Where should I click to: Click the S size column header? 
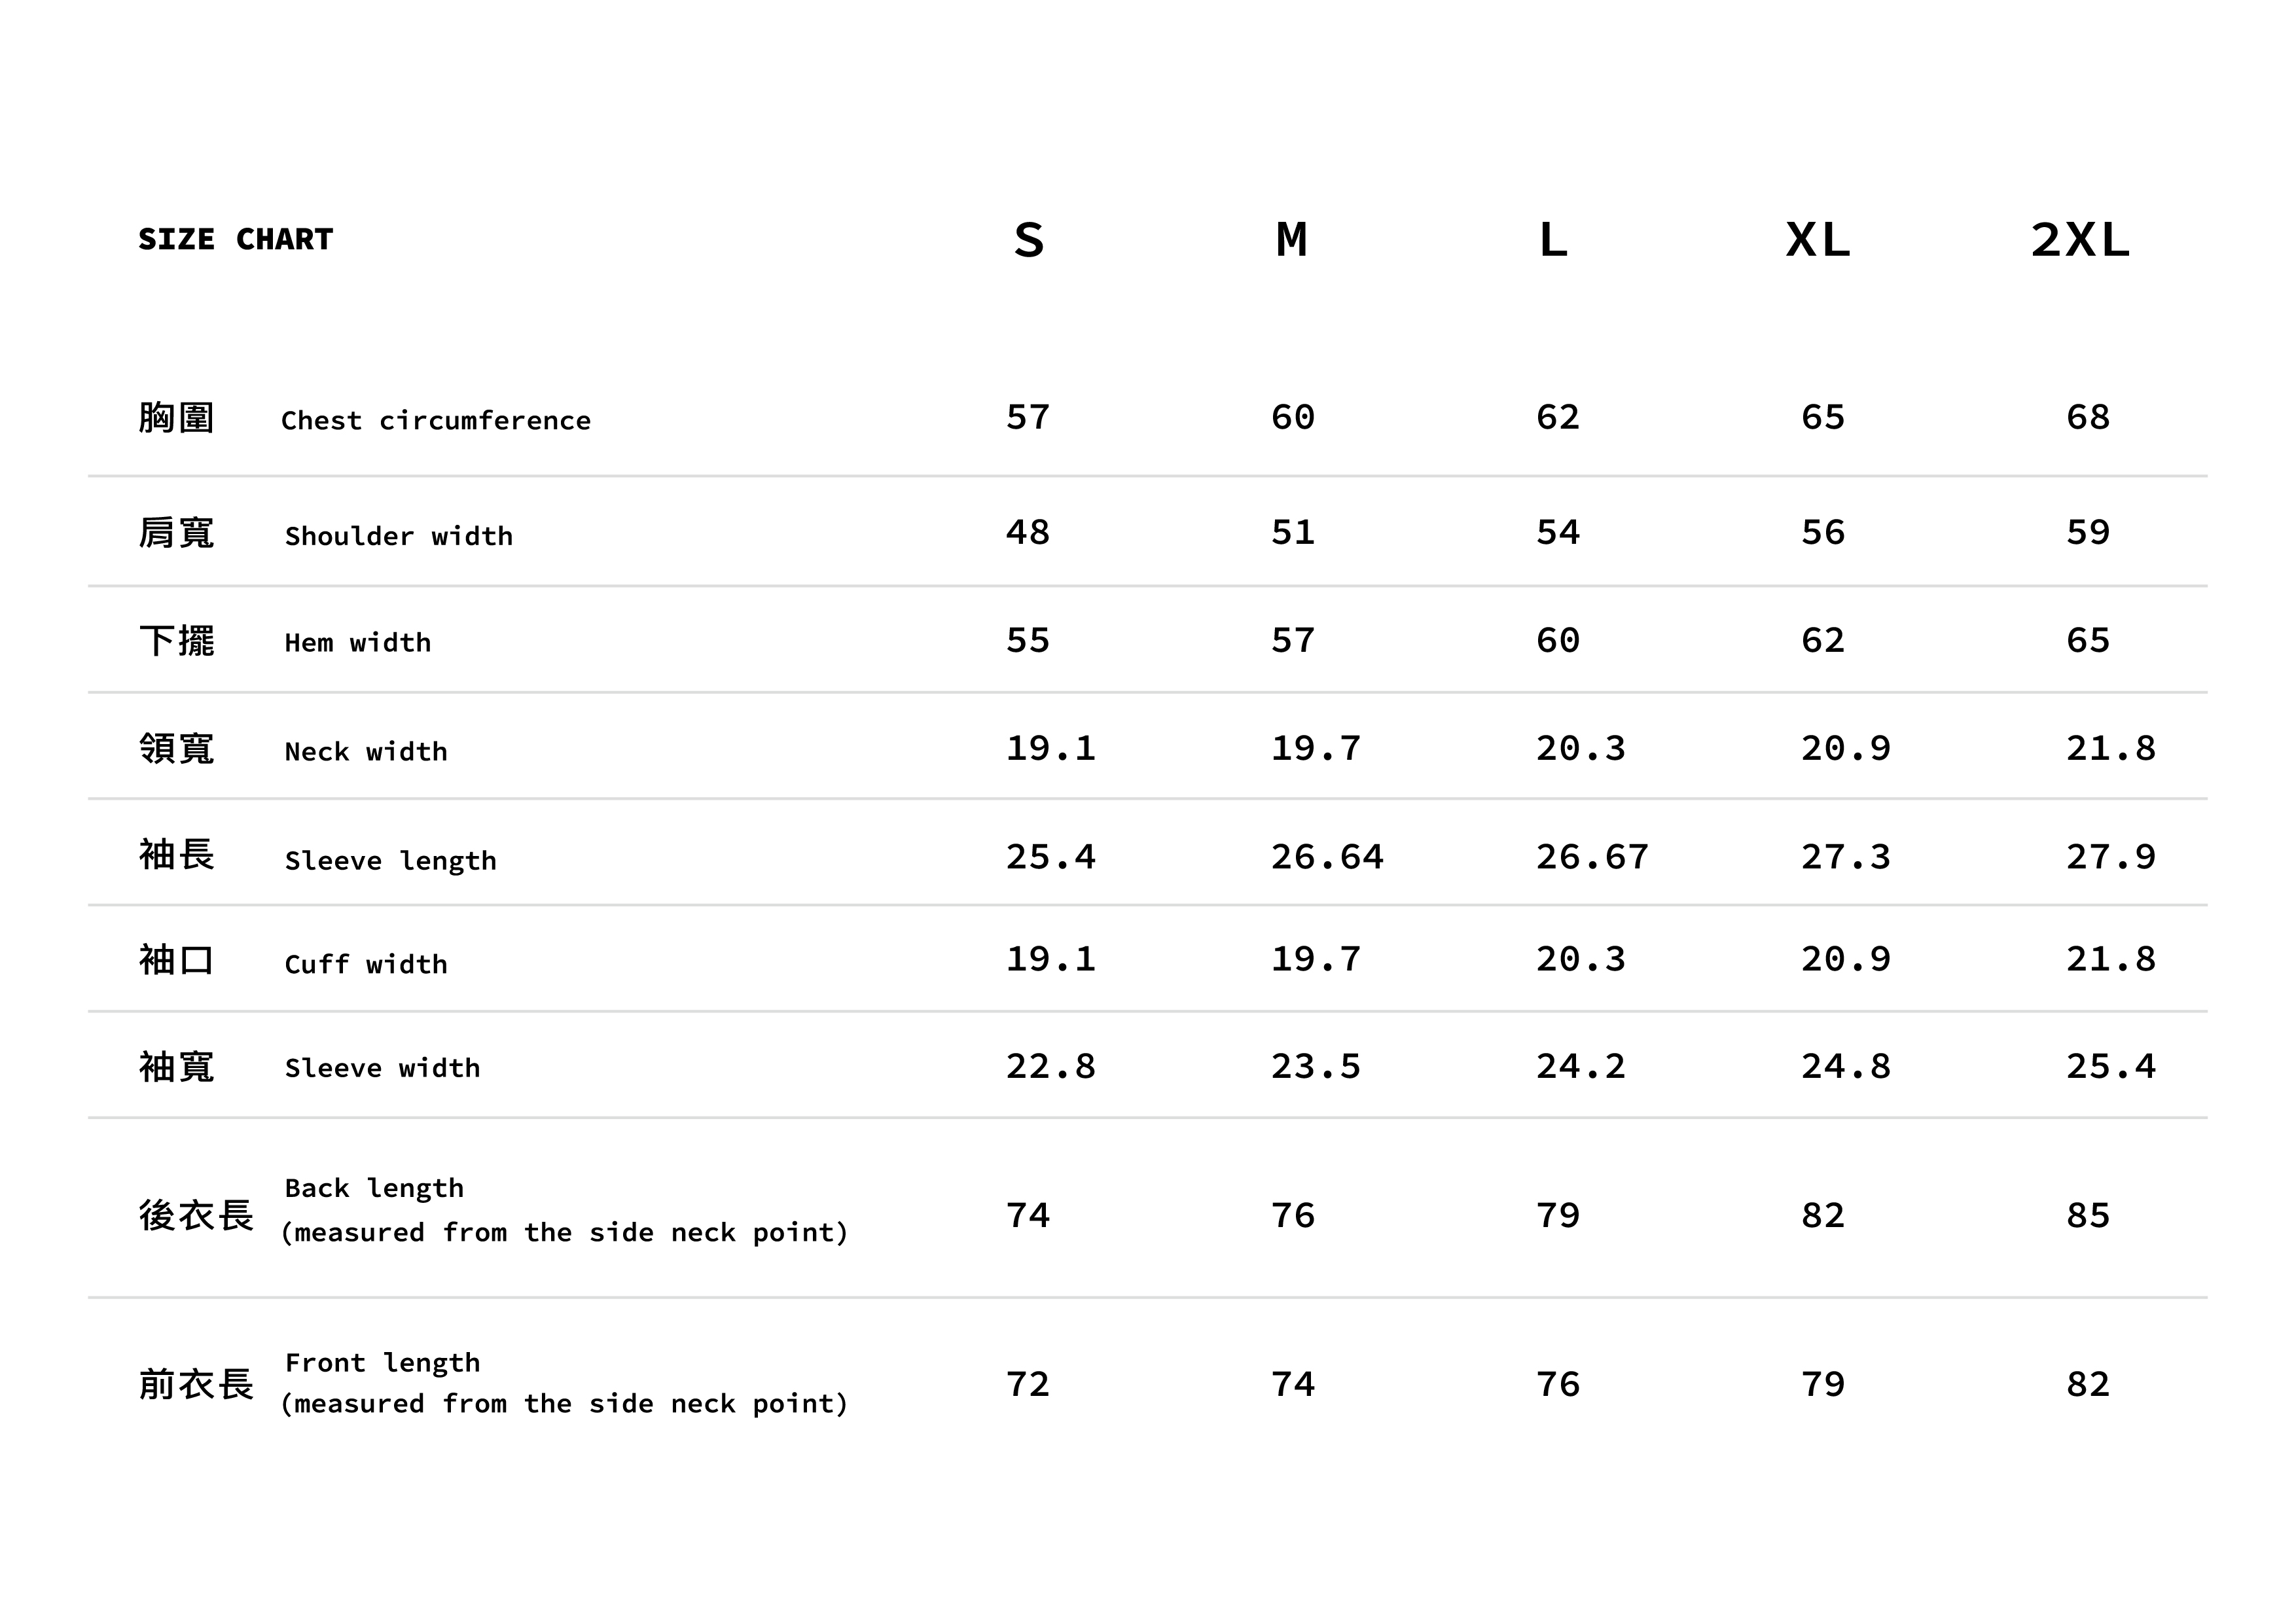(1028, 241)
